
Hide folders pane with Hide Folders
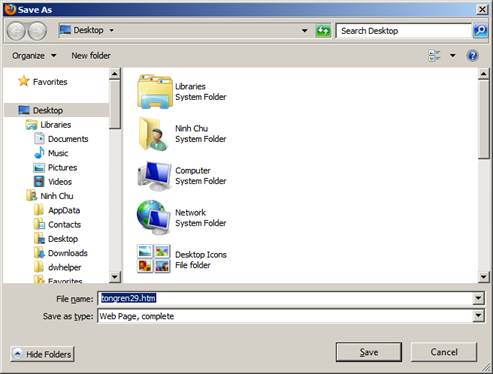[42, 354]
